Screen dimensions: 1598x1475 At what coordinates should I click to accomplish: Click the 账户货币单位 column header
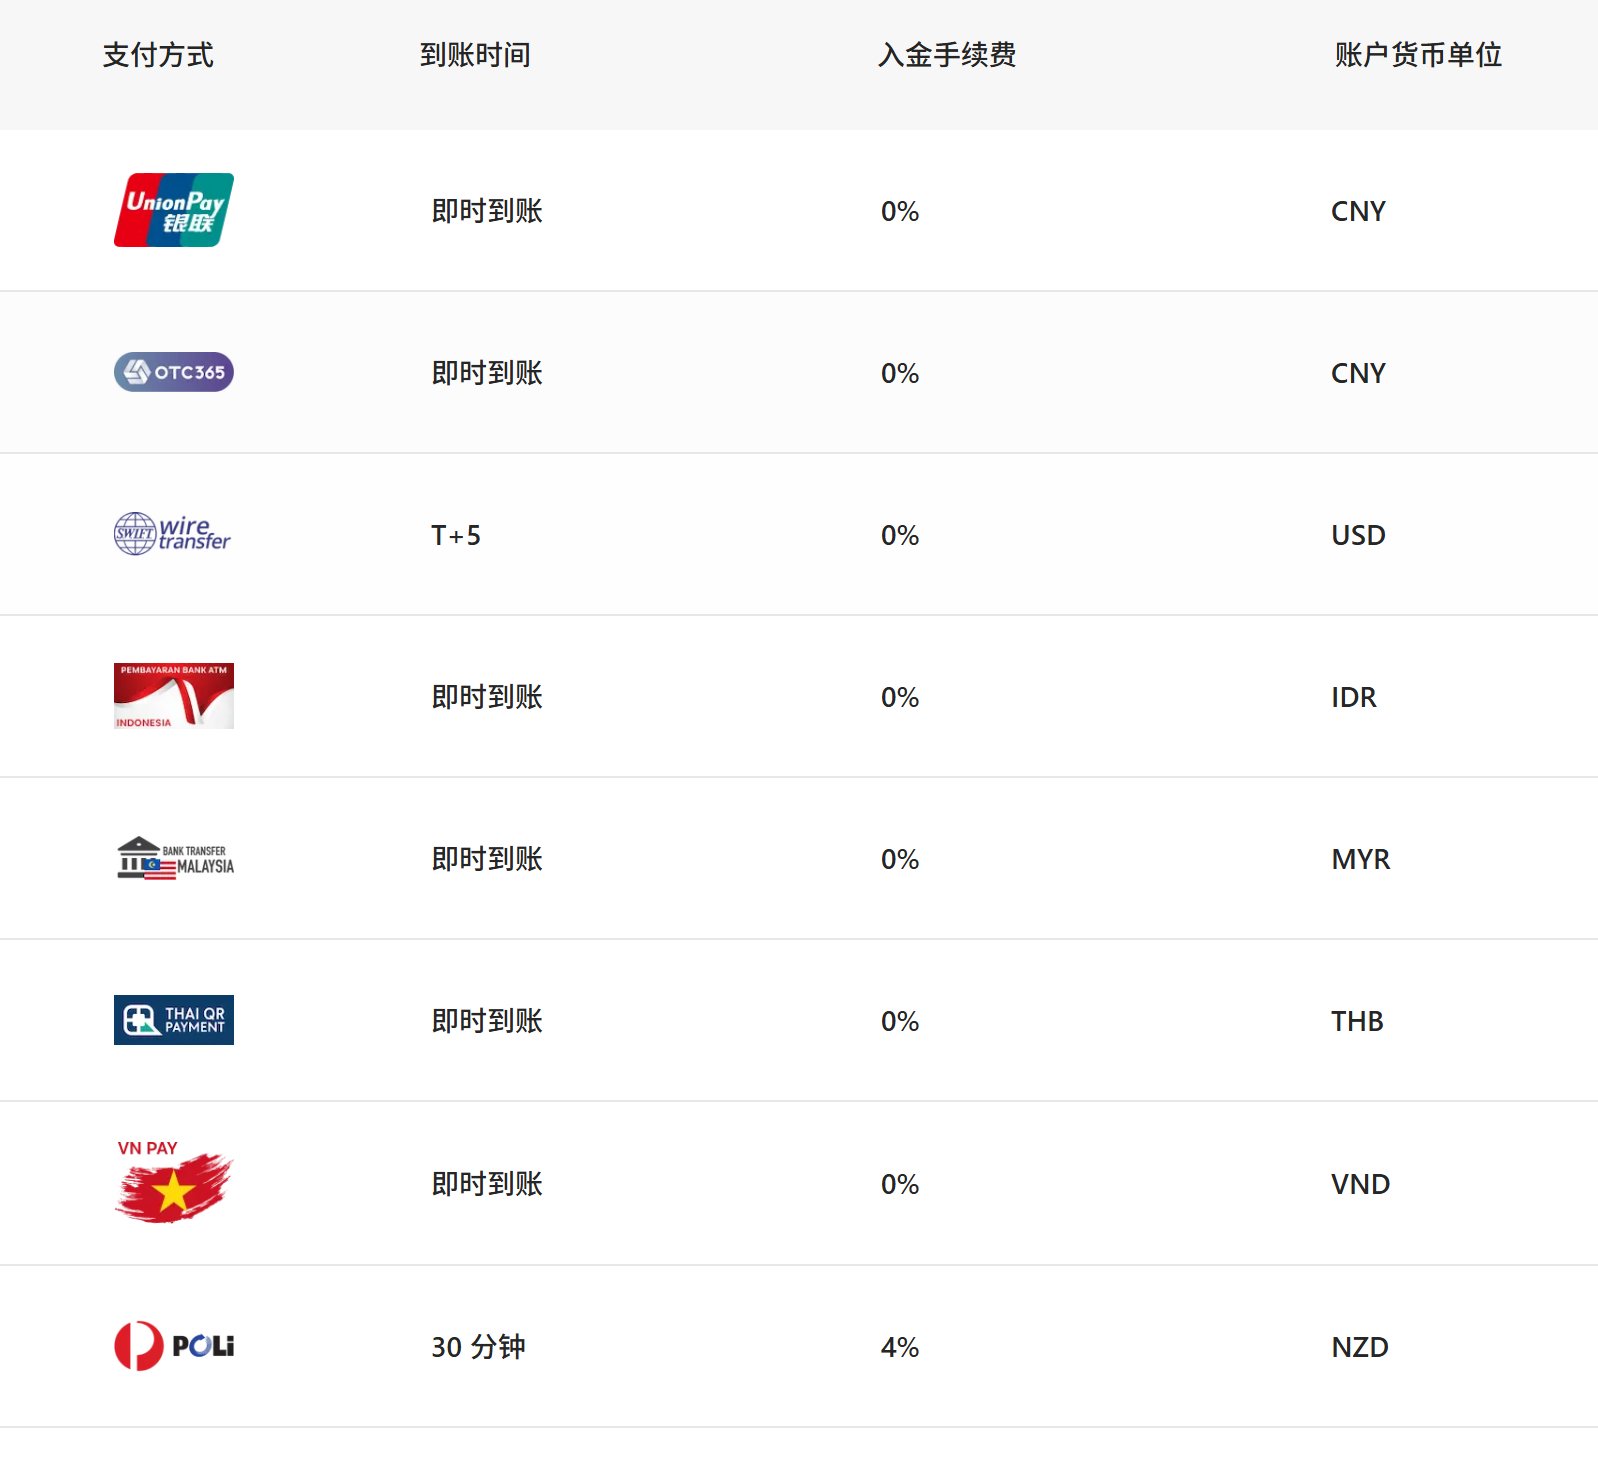(1418, 55)
